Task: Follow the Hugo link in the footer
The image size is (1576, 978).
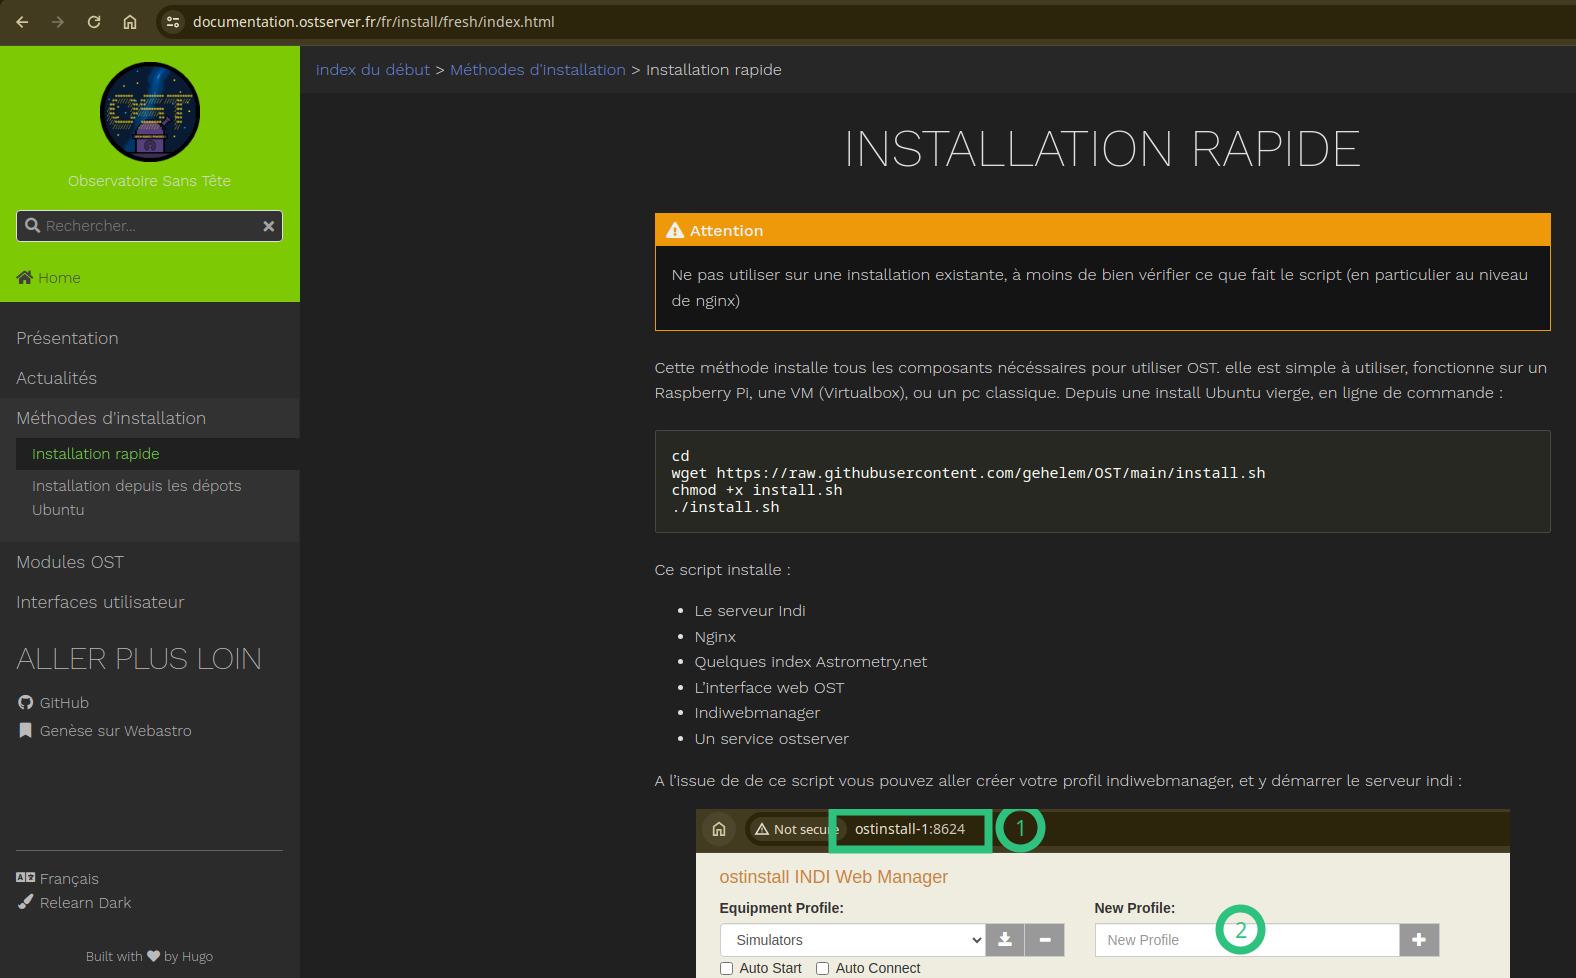Action: (x=197, y=956)
